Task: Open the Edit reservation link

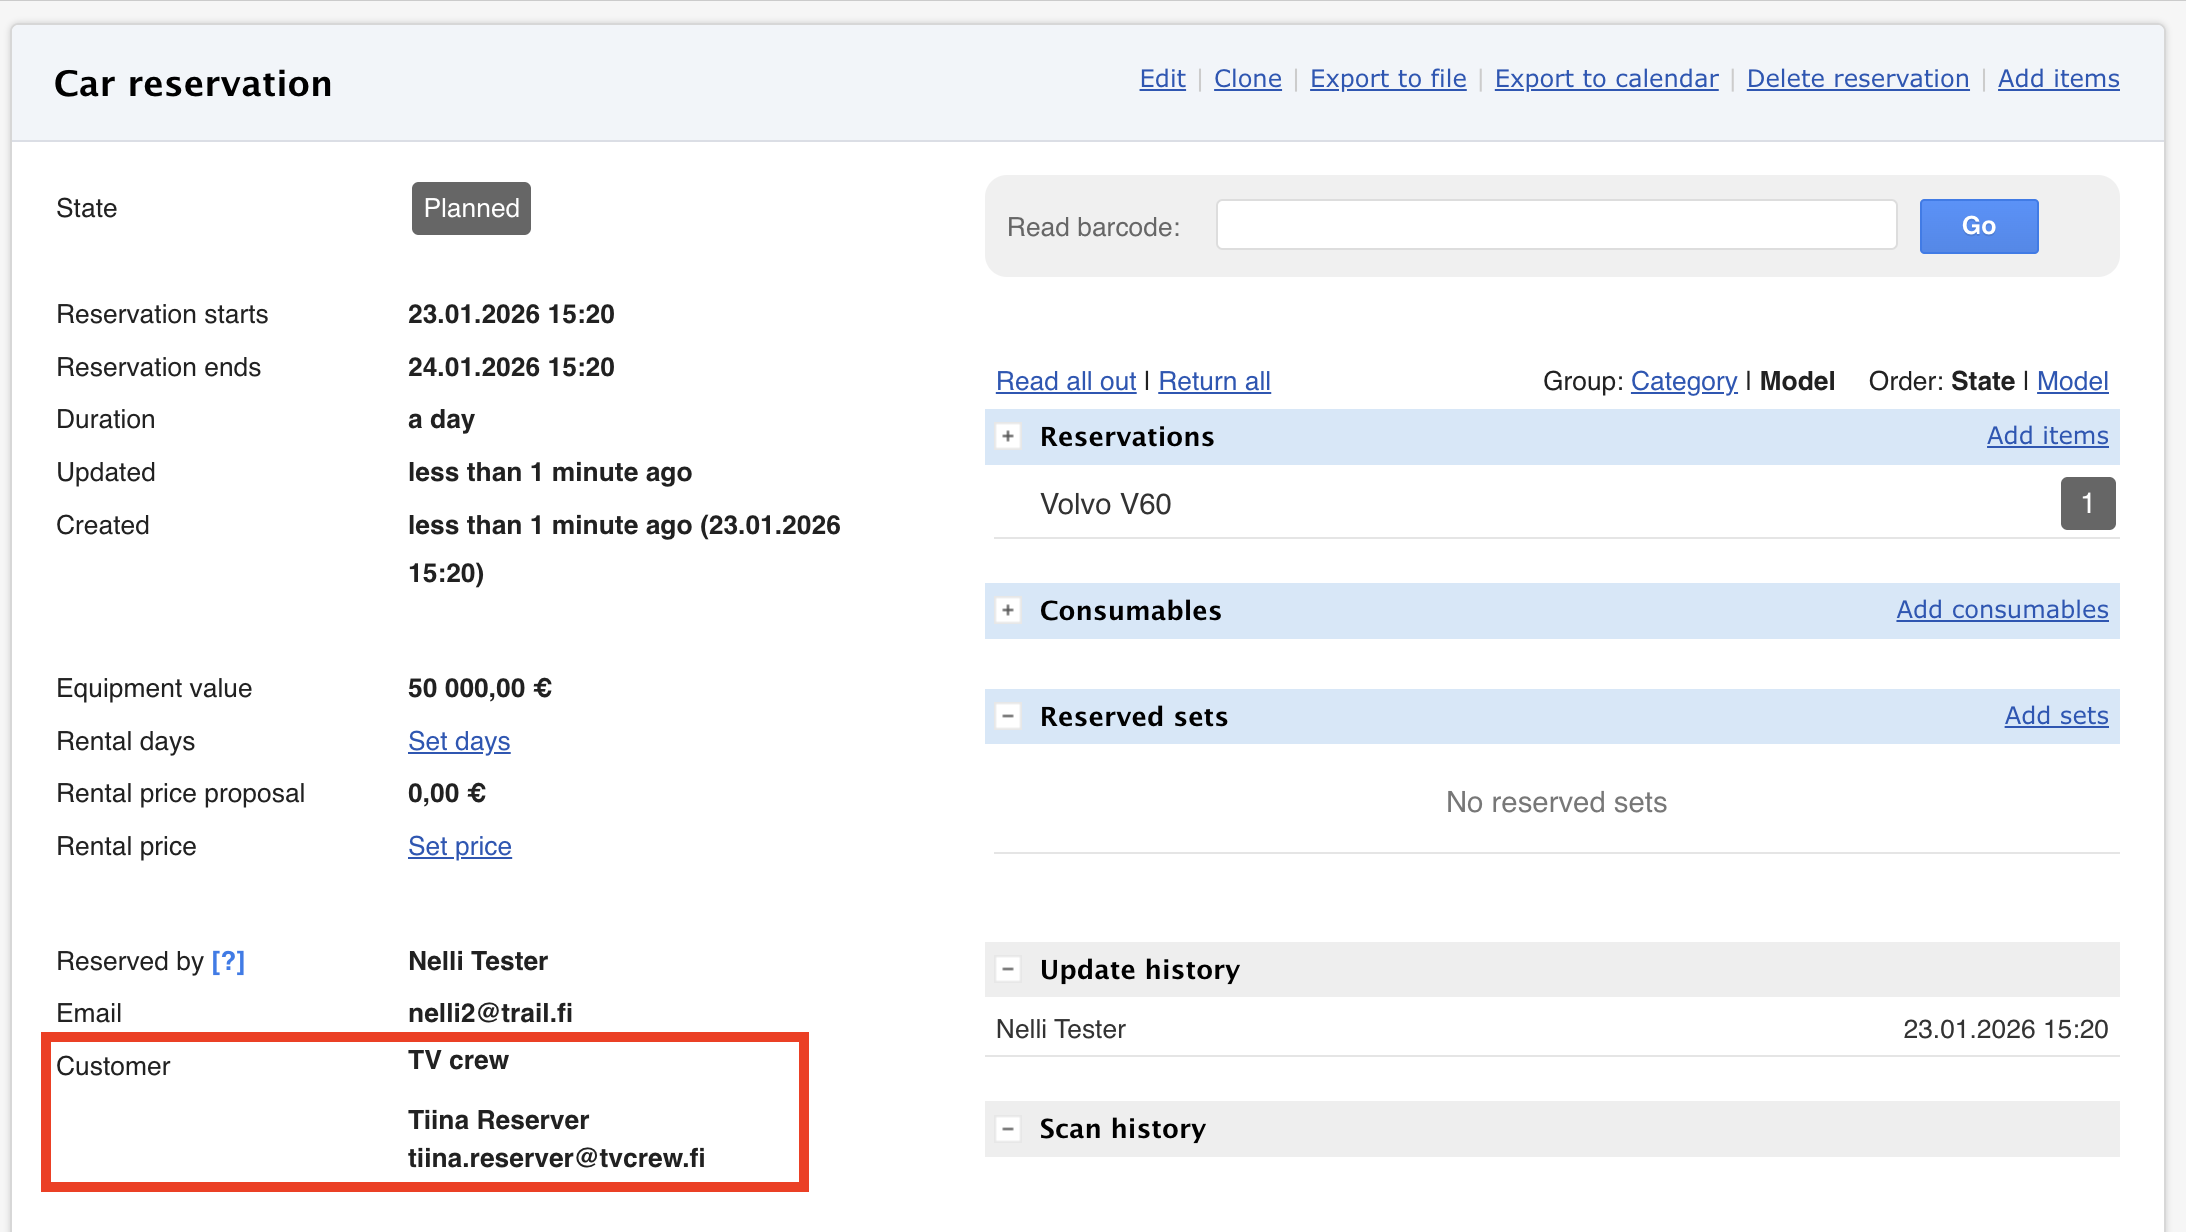Action: [1162, 79]
